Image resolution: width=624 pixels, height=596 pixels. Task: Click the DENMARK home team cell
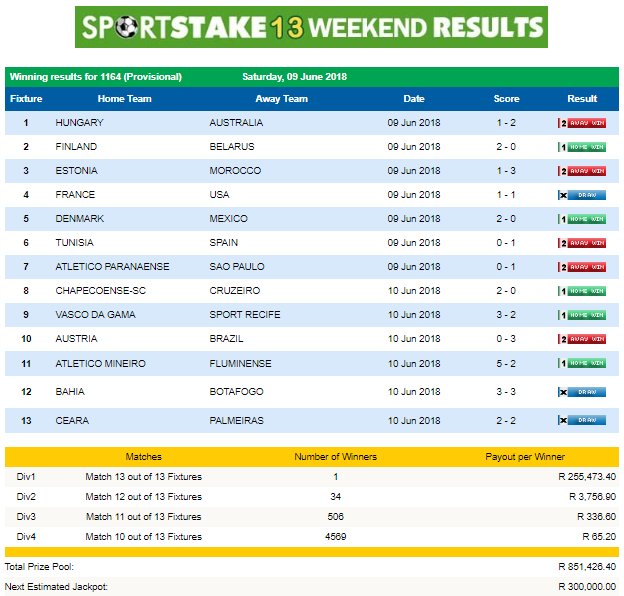coord(80,218)
